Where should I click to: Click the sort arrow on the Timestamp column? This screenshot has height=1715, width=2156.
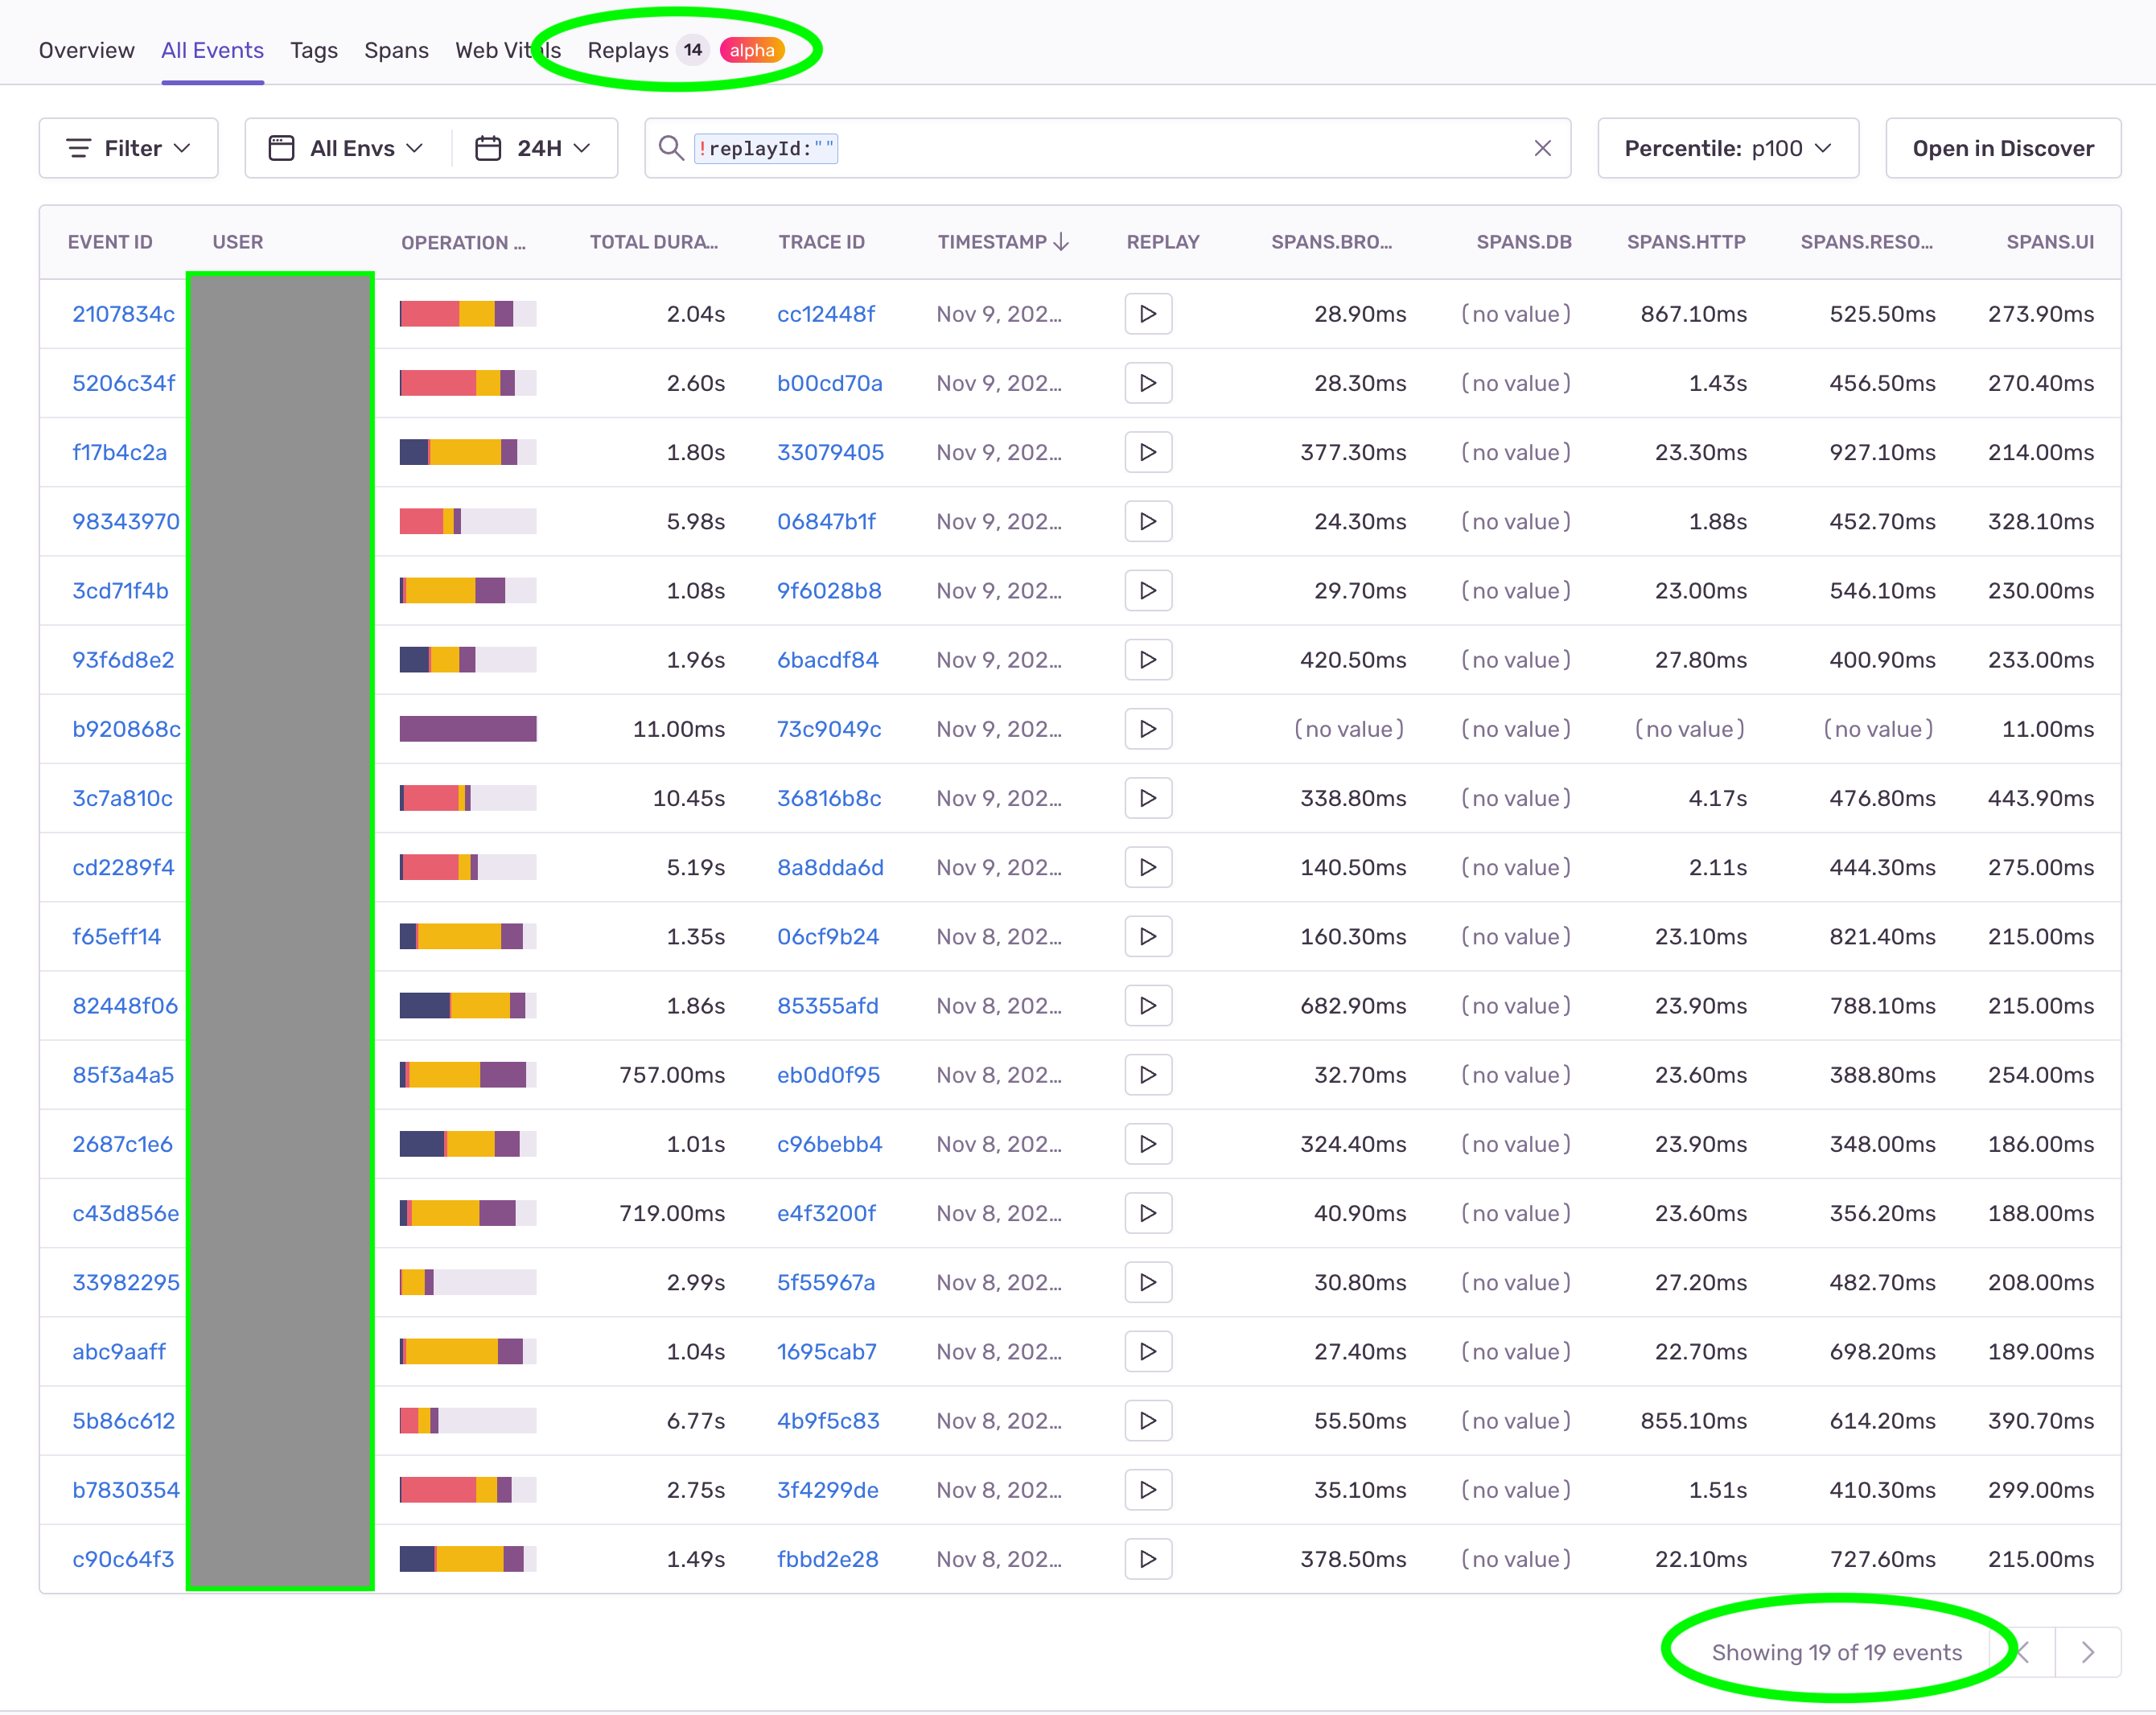point(1060,241)
